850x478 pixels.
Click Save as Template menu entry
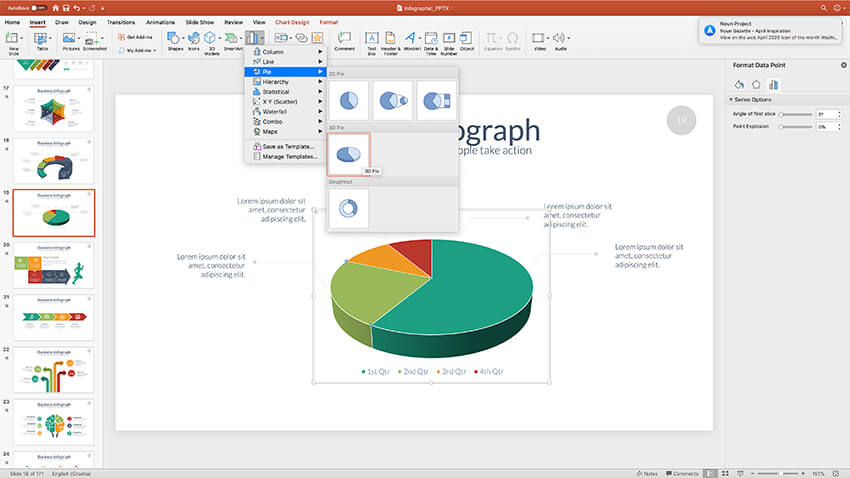click(289, 146)
